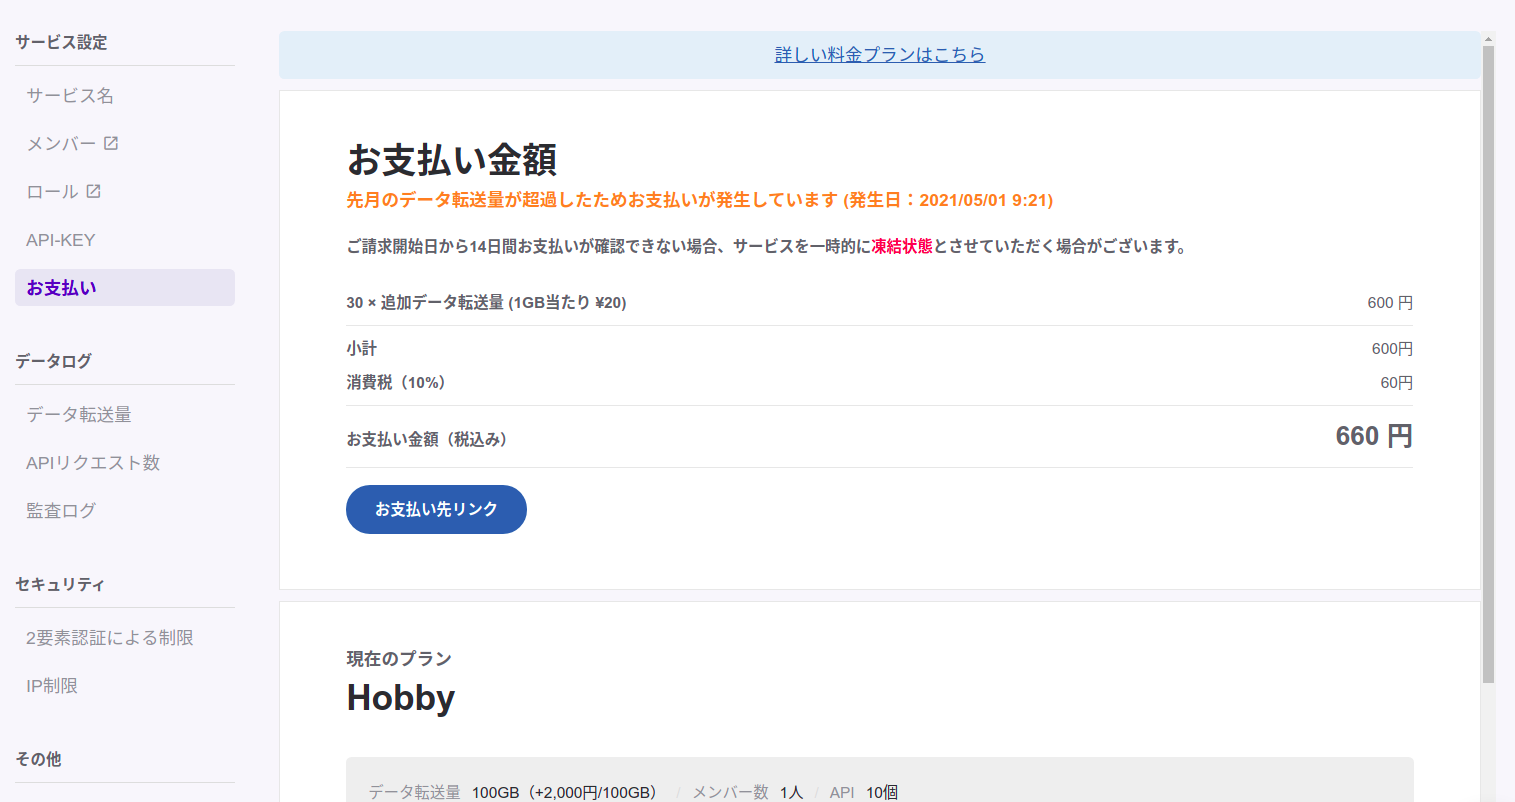Click the scrollbar up arrow
Screen dimensions: 1515x802
coord(1488,40)
